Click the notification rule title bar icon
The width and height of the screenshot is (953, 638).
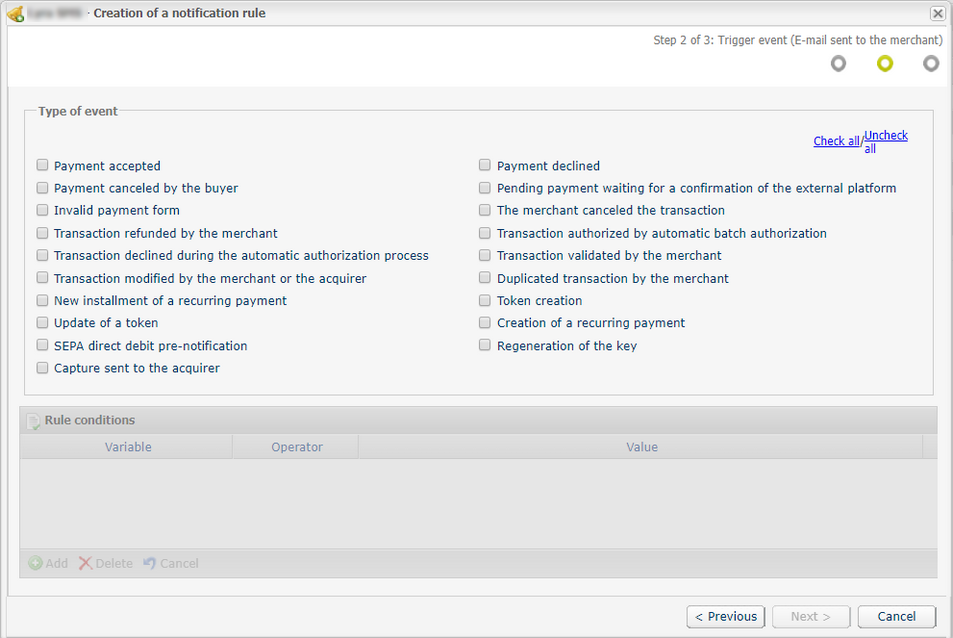tap(16, 13)
